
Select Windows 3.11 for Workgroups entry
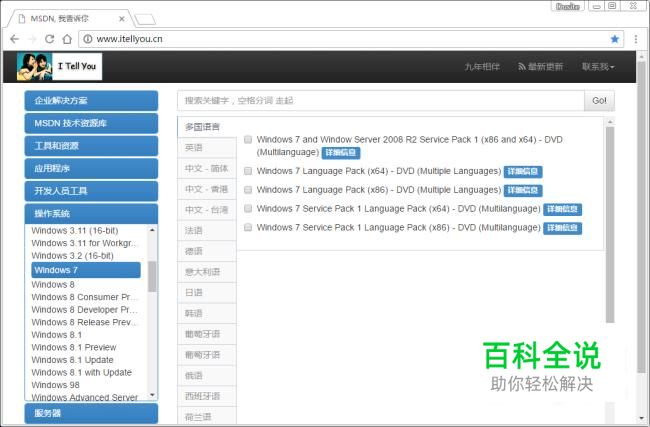[x=85, y=243]
